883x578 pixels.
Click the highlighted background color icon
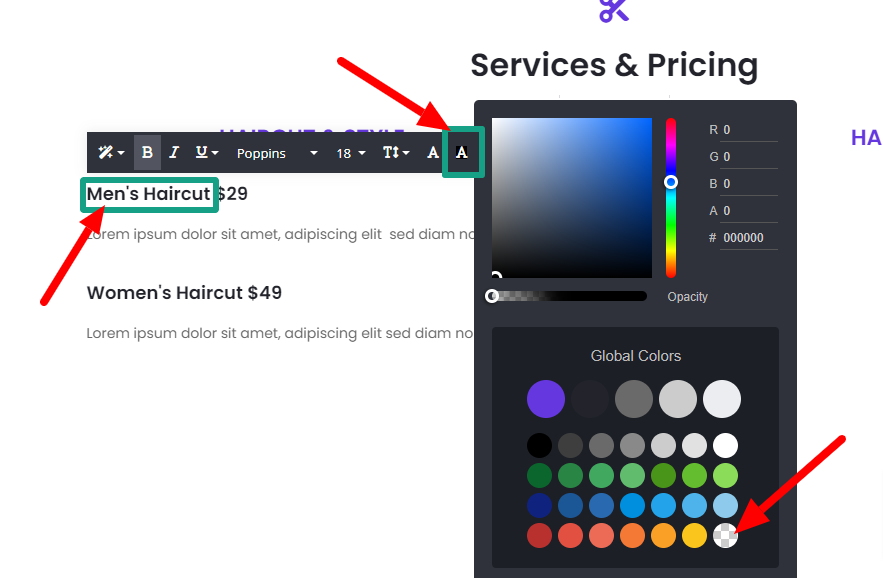tap(461, 152)
